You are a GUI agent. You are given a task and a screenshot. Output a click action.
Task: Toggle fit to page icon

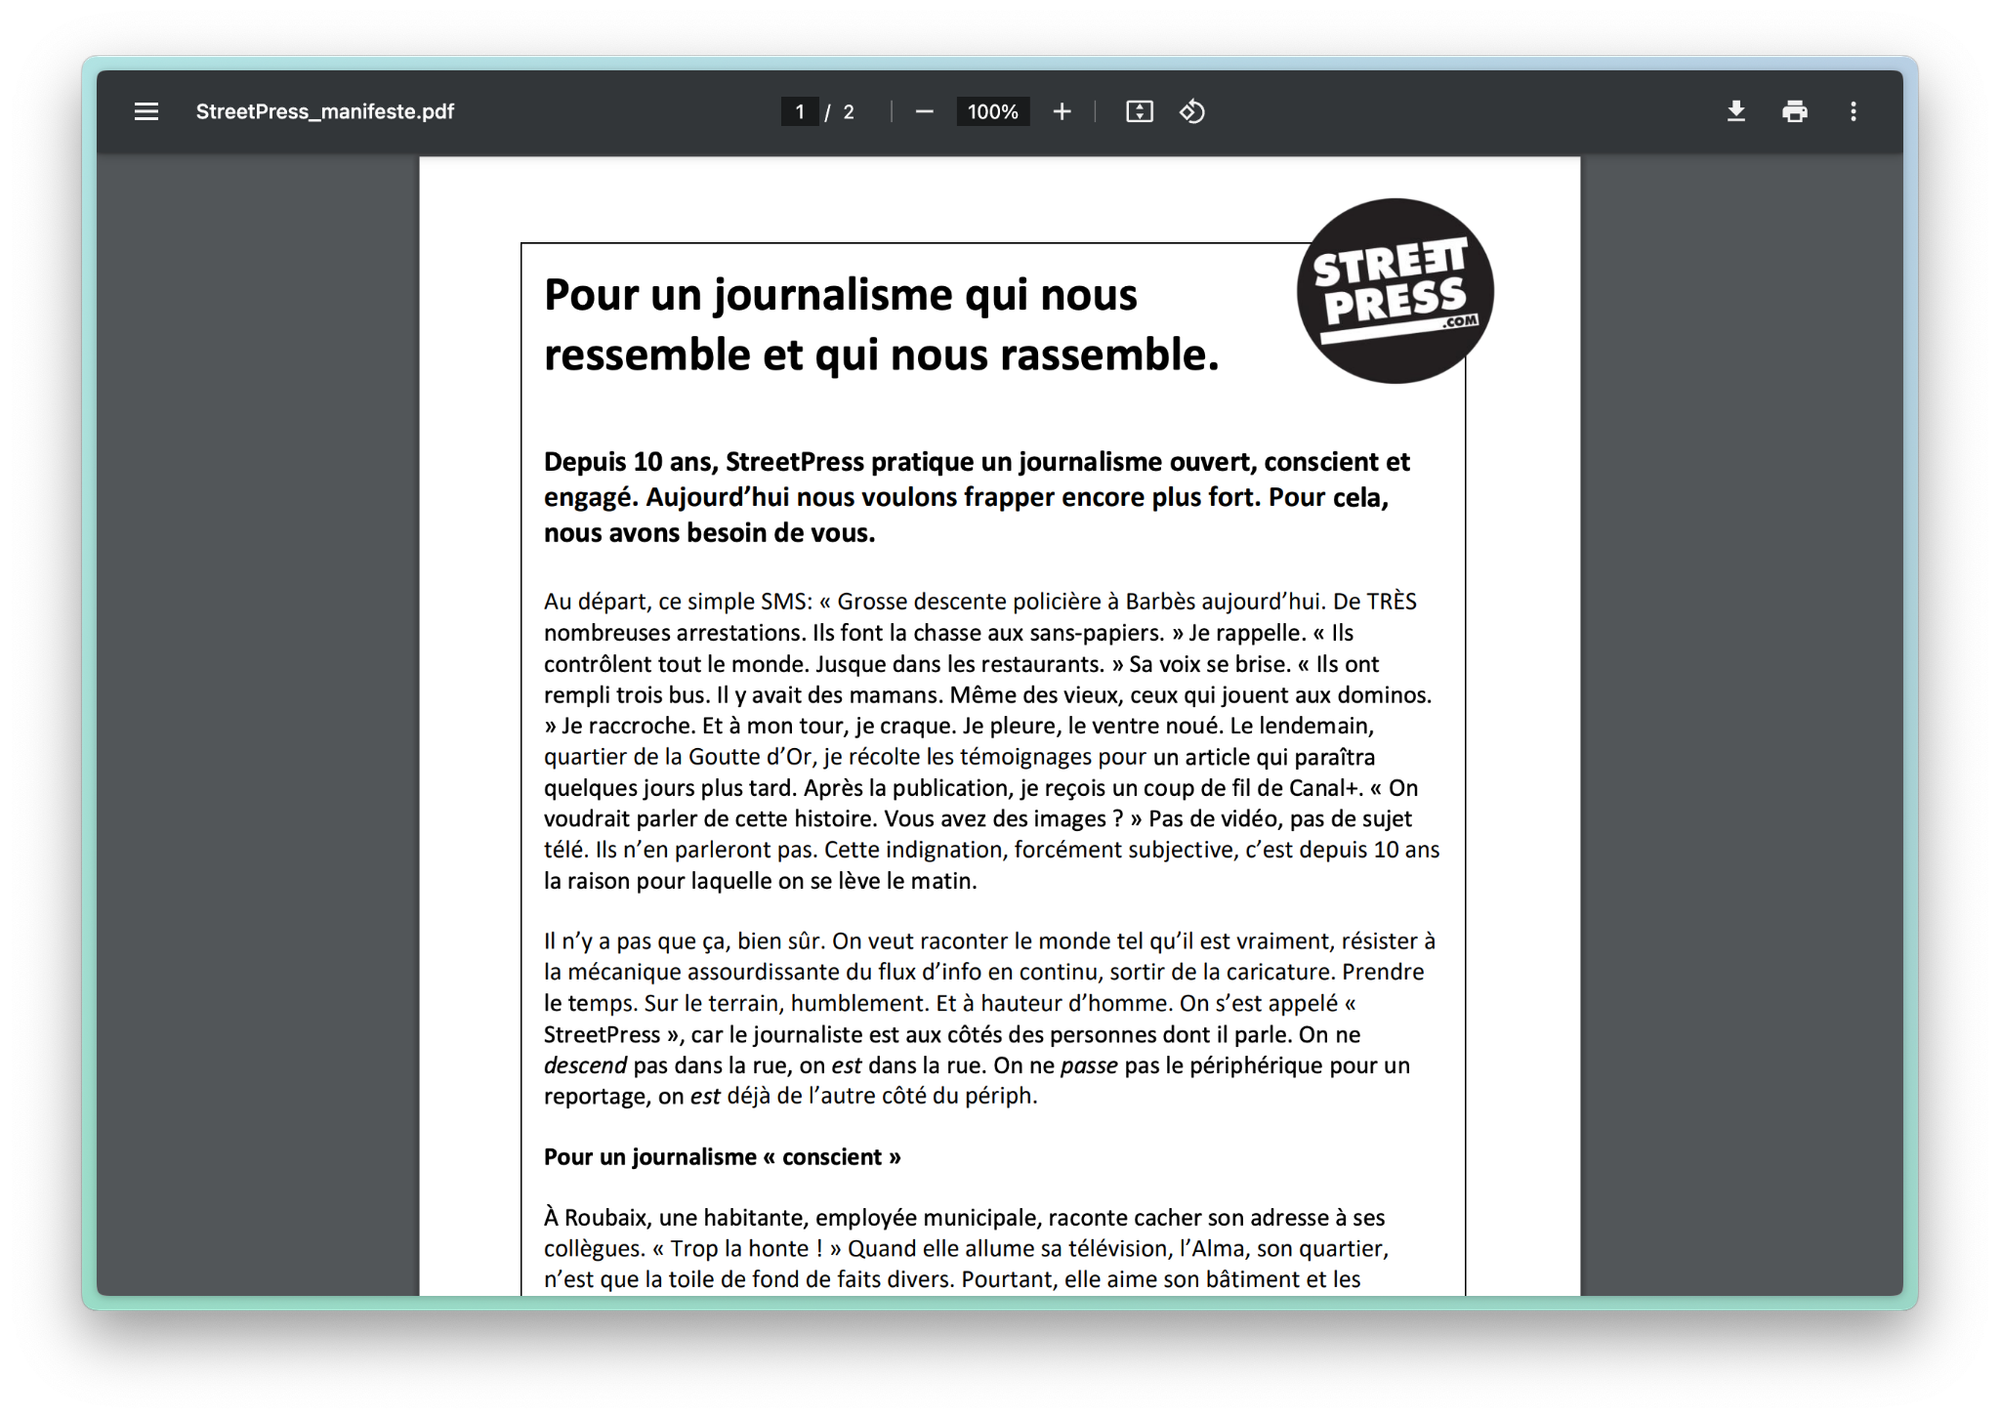[1139, 112]
